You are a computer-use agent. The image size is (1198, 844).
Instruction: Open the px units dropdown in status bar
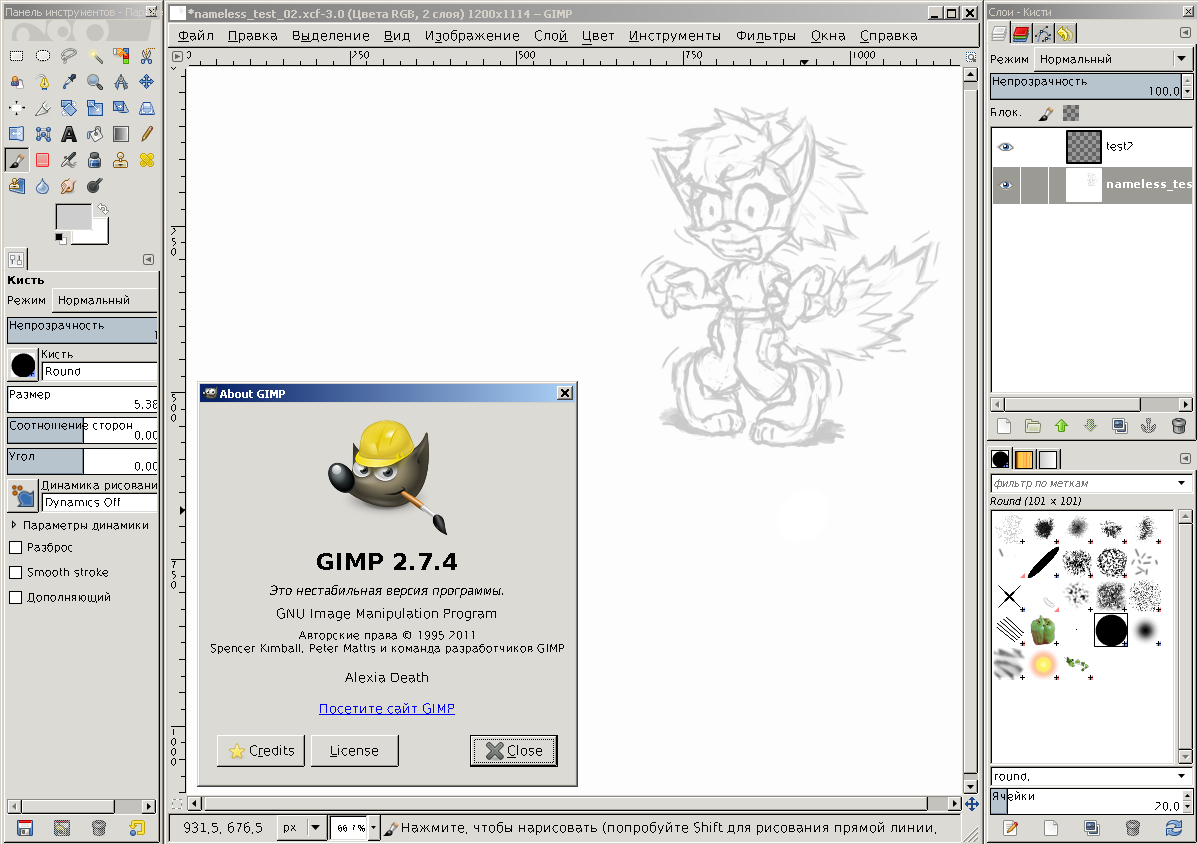[x=300, y=827]
